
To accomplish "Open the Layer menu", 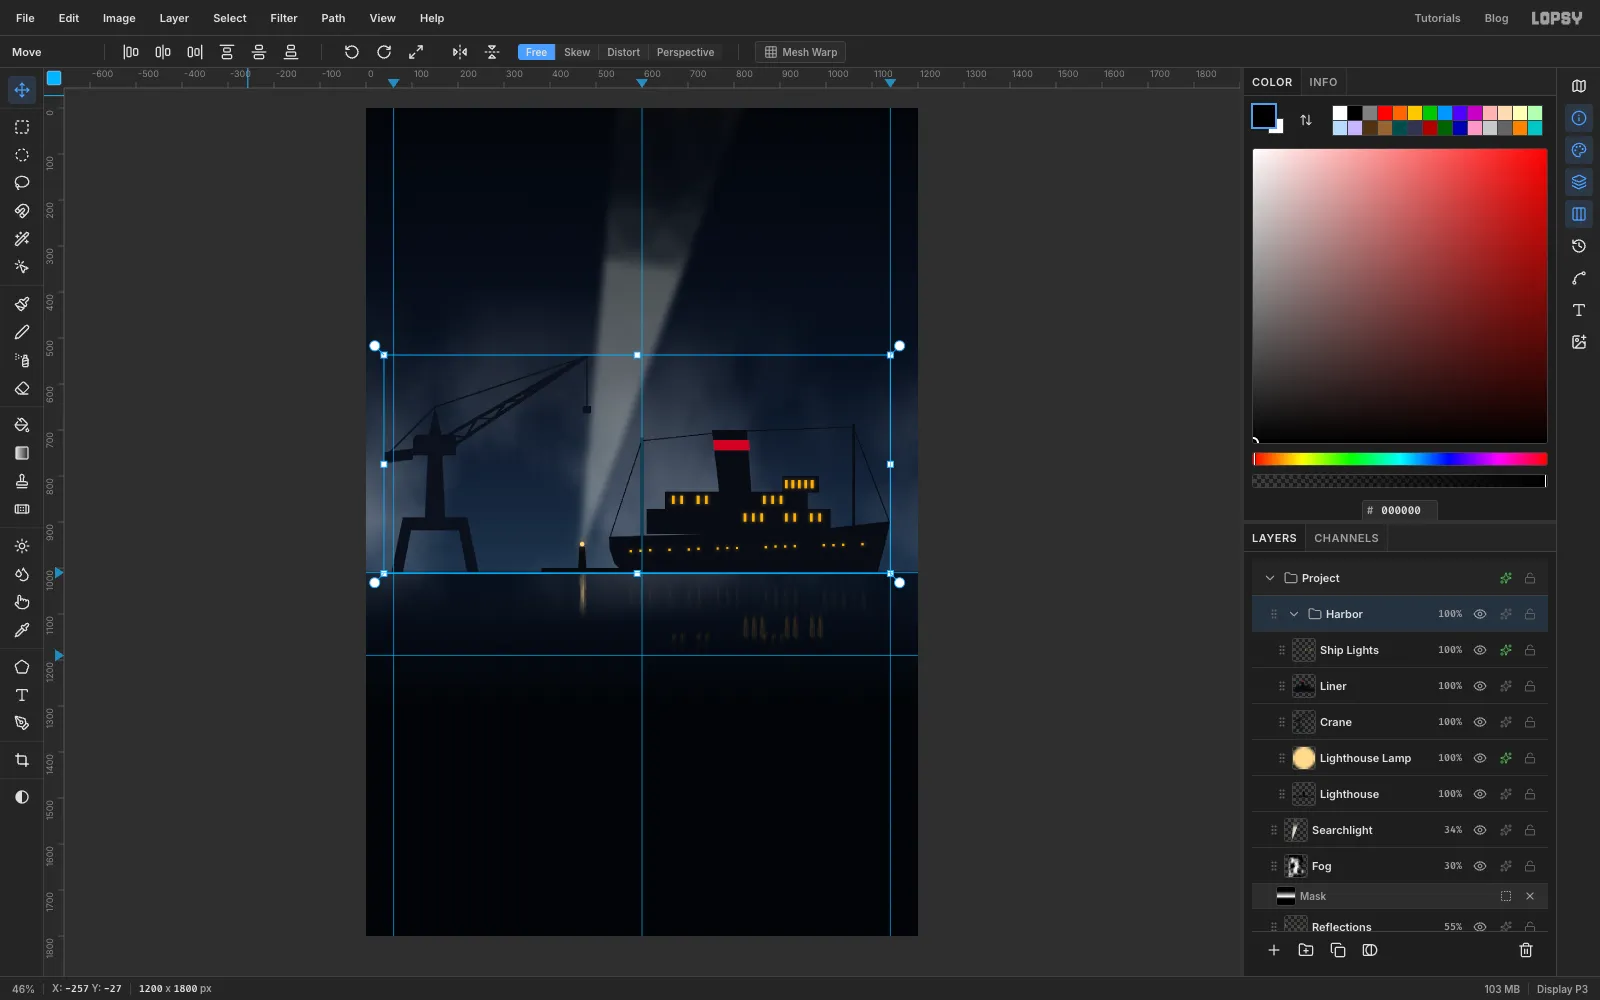I will (x=174, y=18).
